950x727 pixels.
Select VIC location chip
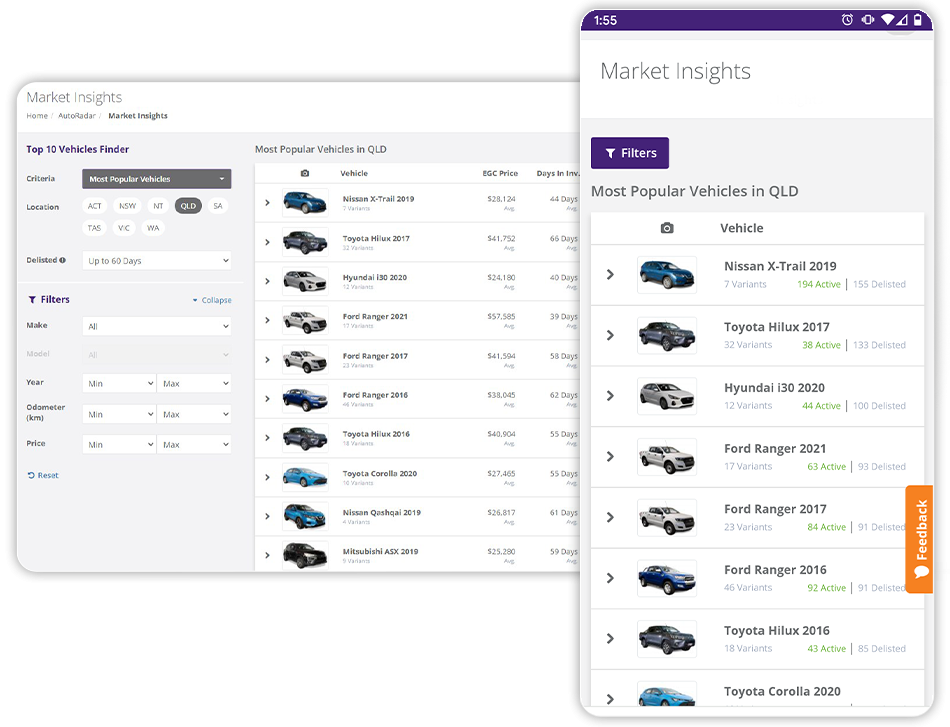[124, 228]
